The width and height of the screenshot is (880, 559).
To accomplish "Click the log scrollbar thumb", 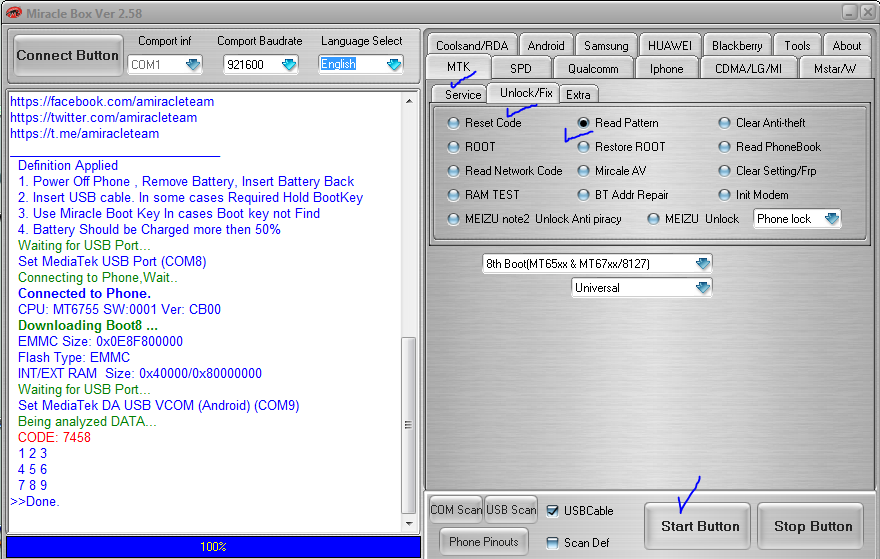I will (x=409, y=425).
